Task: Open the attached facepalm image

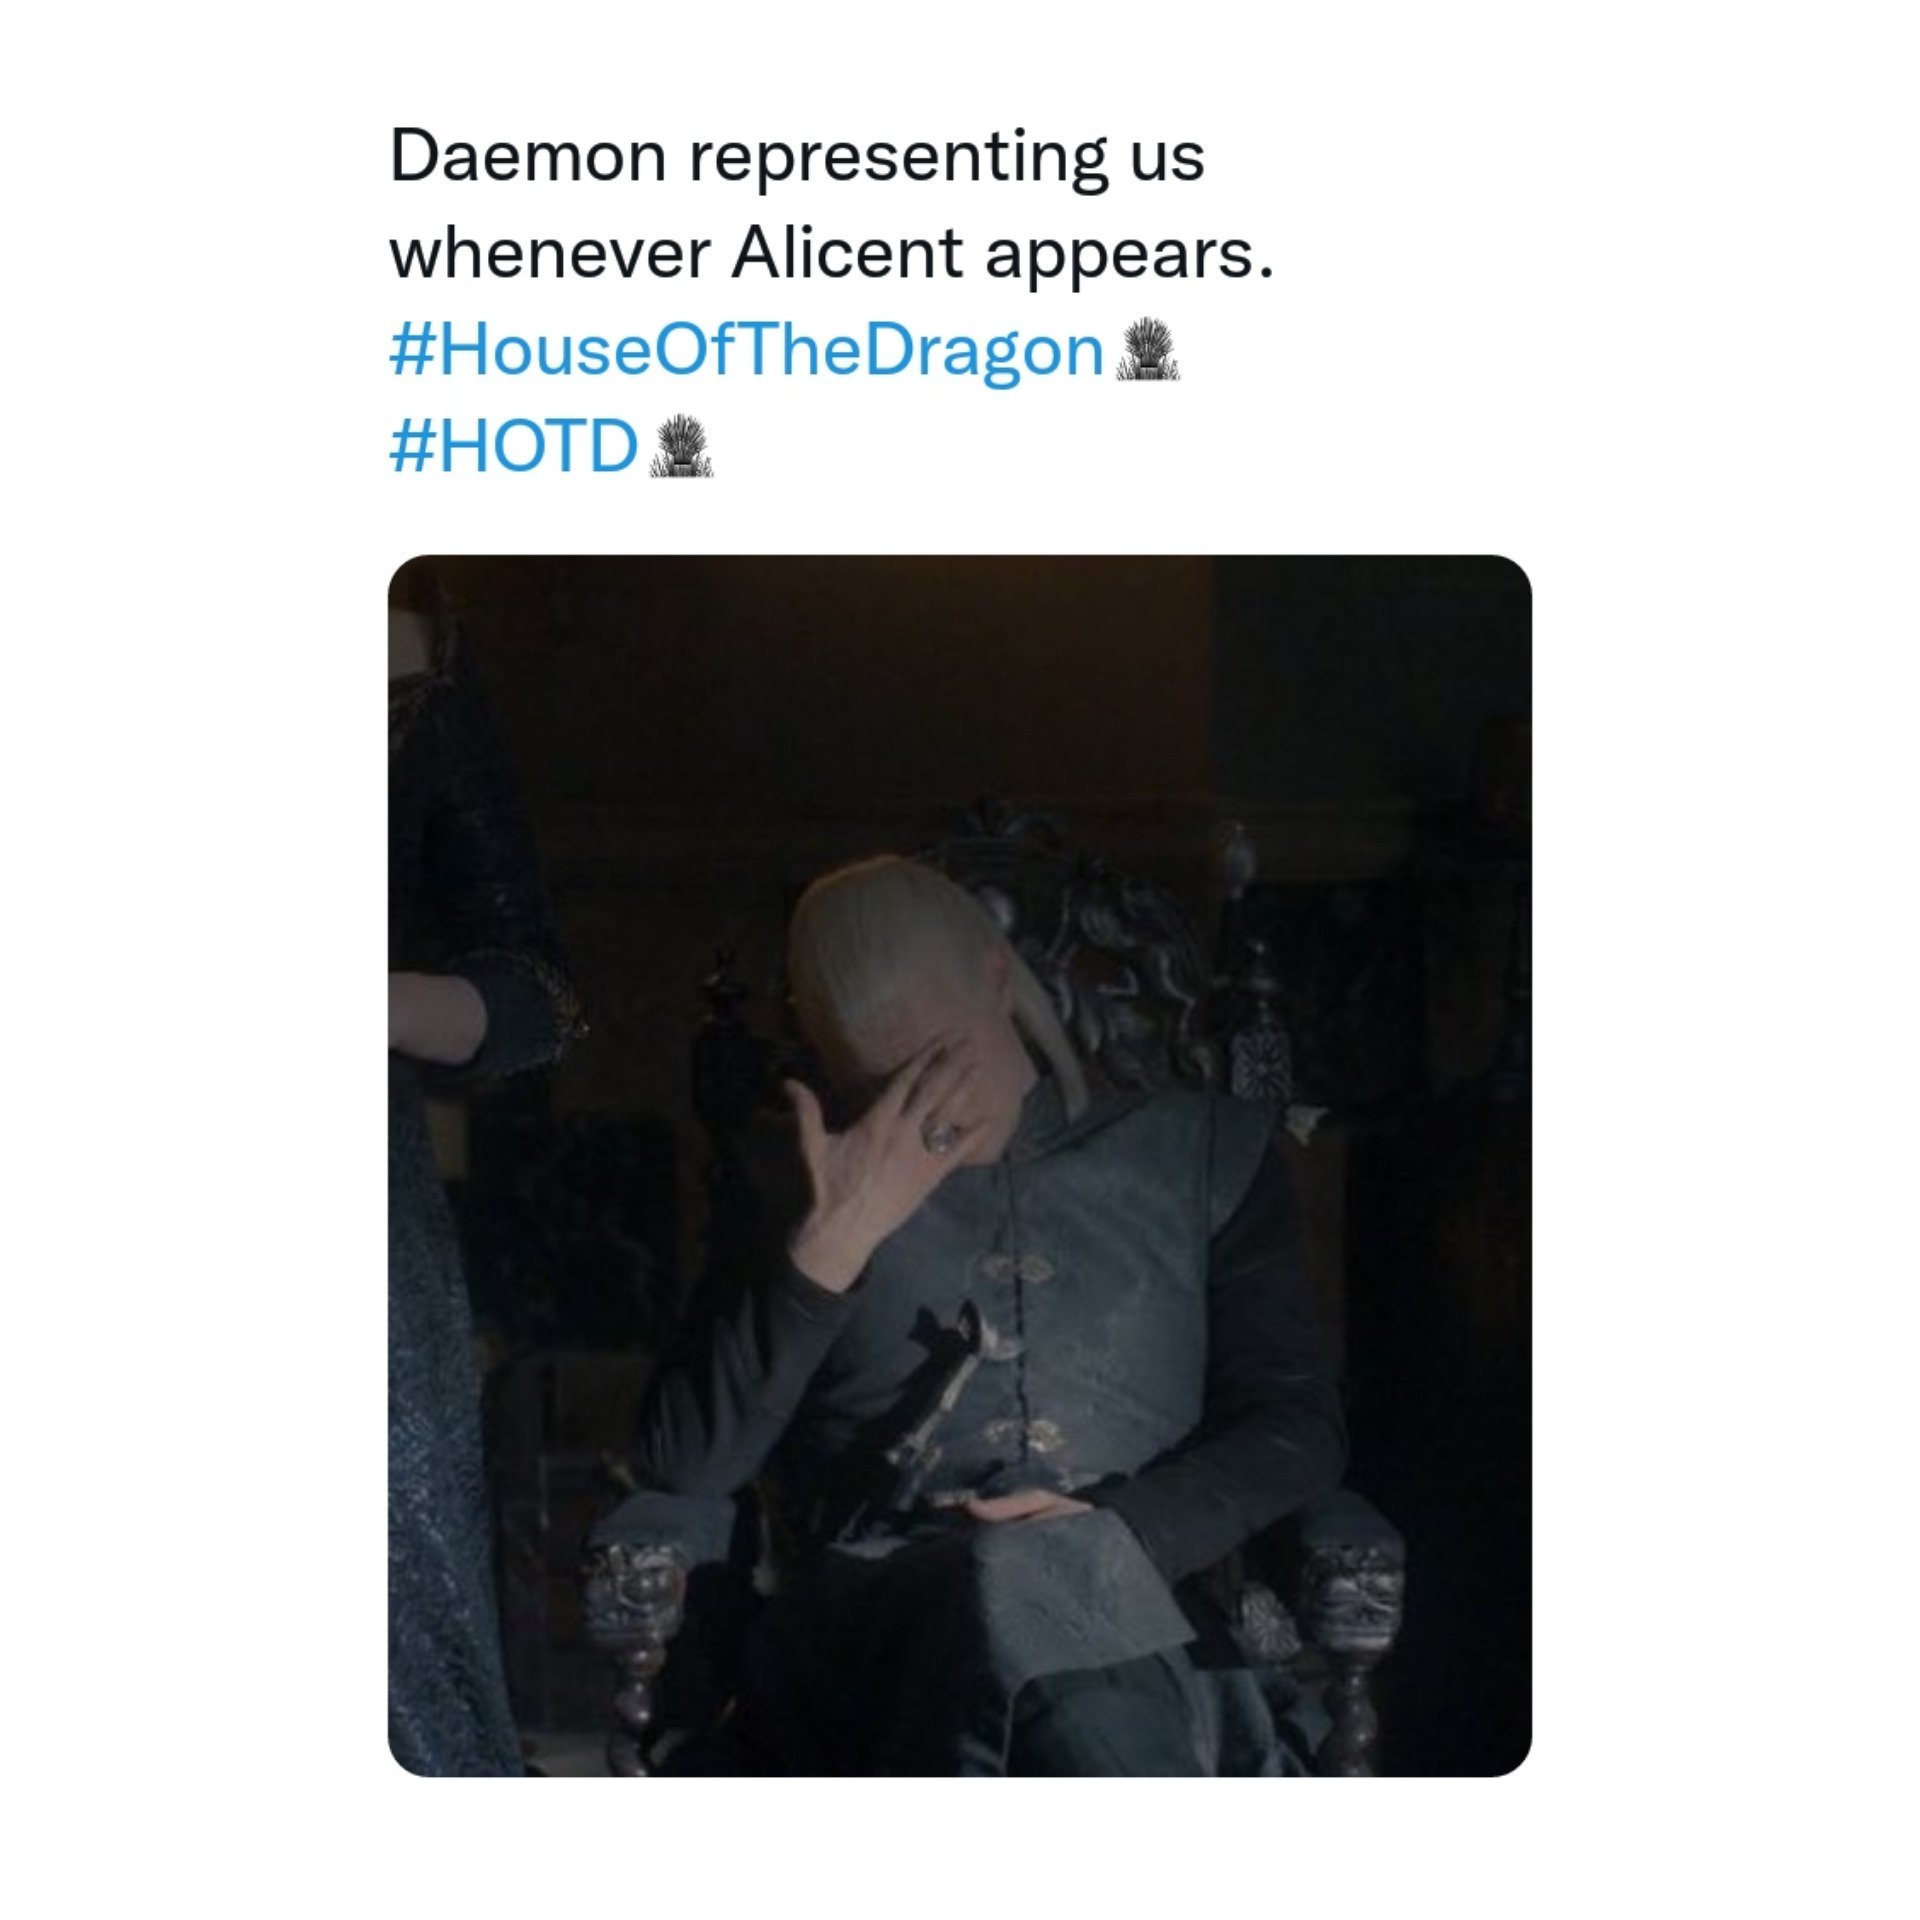Action: coord(959,1165)
